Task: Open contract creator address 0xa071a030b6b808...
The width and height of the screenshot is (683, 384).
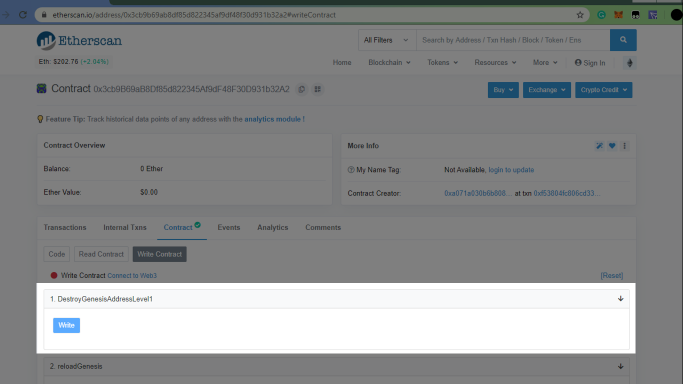Action: point(478,193)
